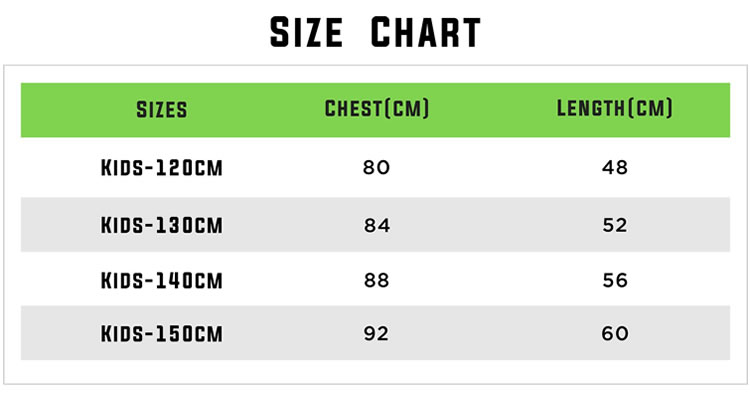Click the Chest(cm) column header
This screenshot has height=400, width=750.
(x=377, y=109)
